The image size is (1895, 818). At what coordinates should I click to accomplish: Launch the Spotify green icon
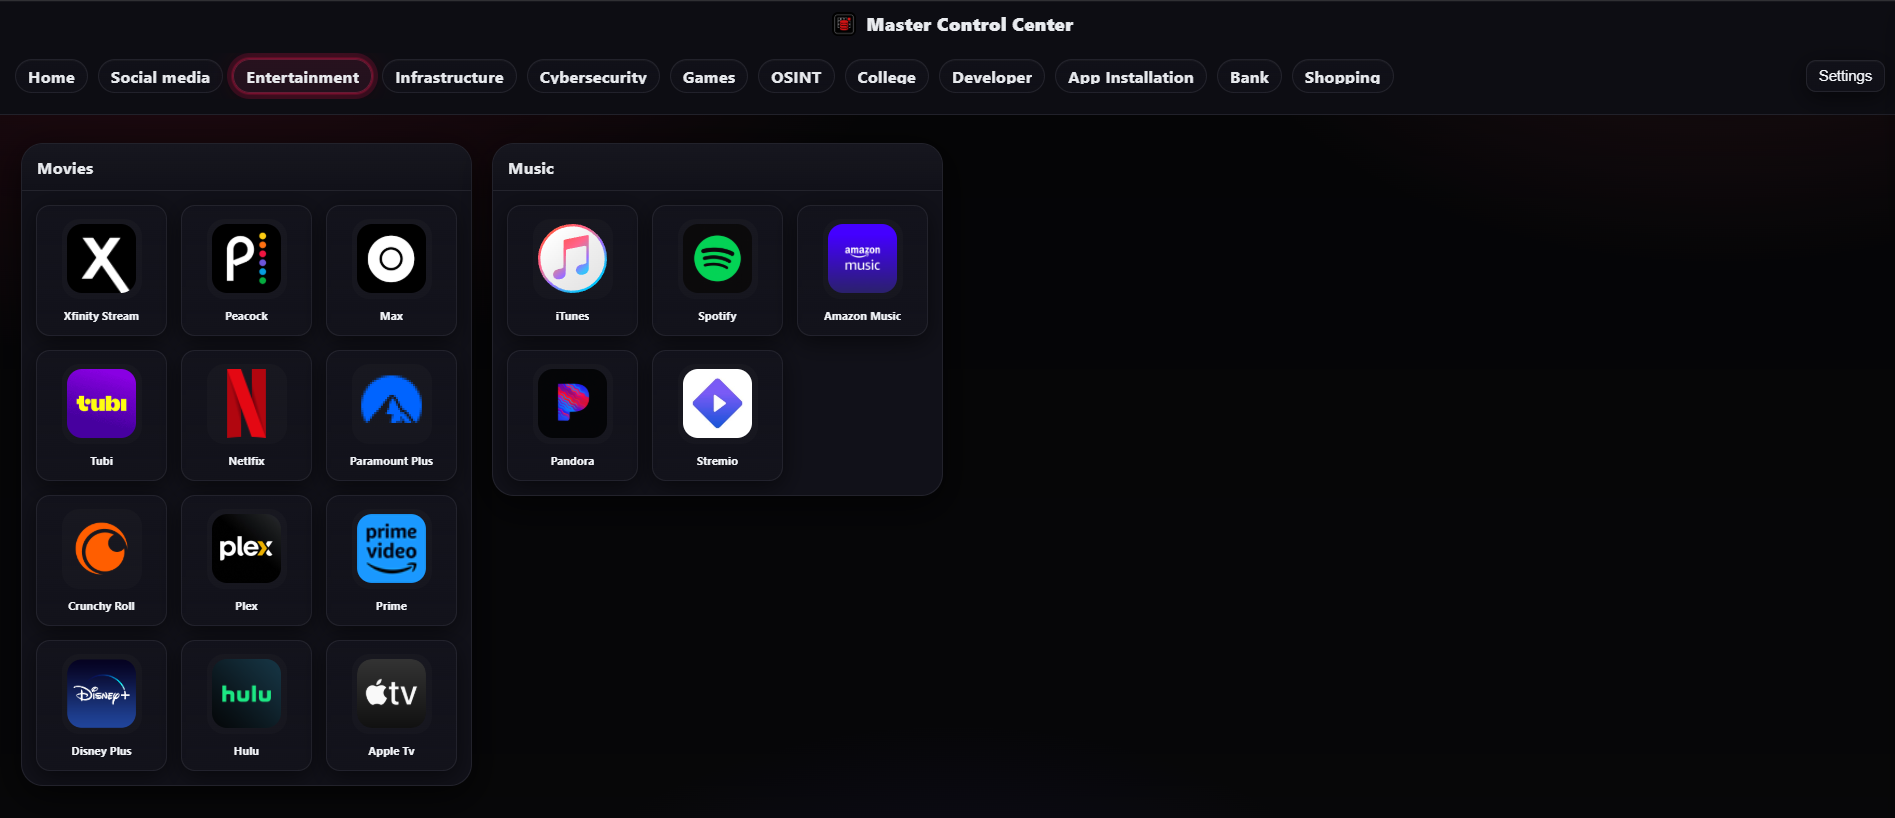[x=717, y=259]
